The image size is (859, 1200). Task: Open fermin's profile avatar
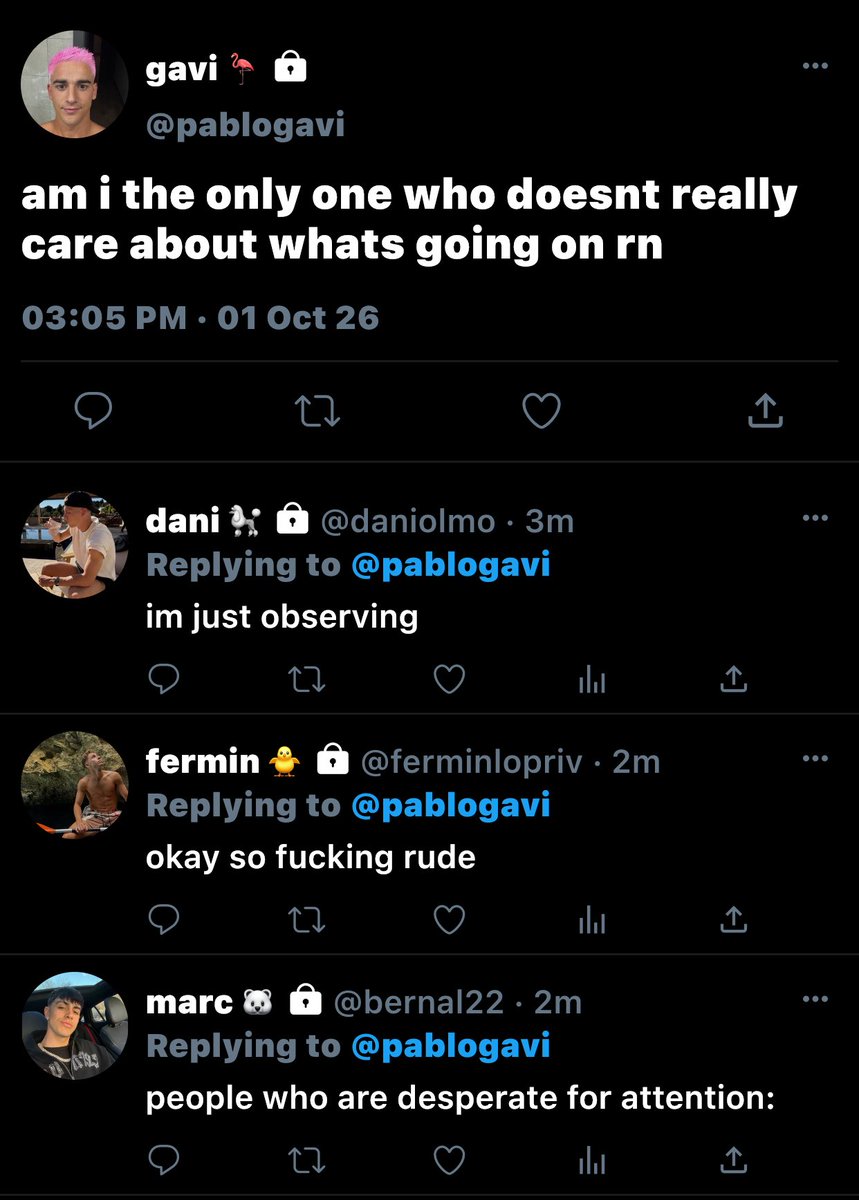[x=75, y=785]
